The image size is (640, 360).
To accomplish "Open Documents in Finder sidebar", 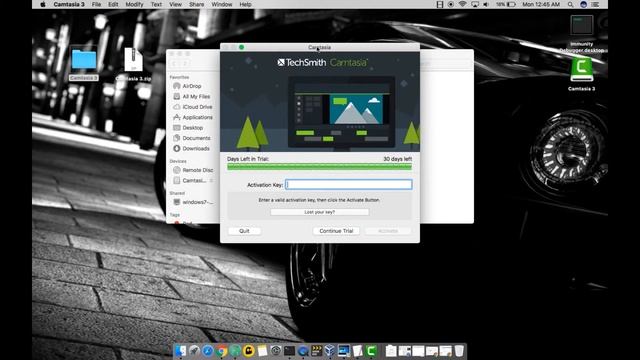I will pyautogui.click(x=192, y=138).
